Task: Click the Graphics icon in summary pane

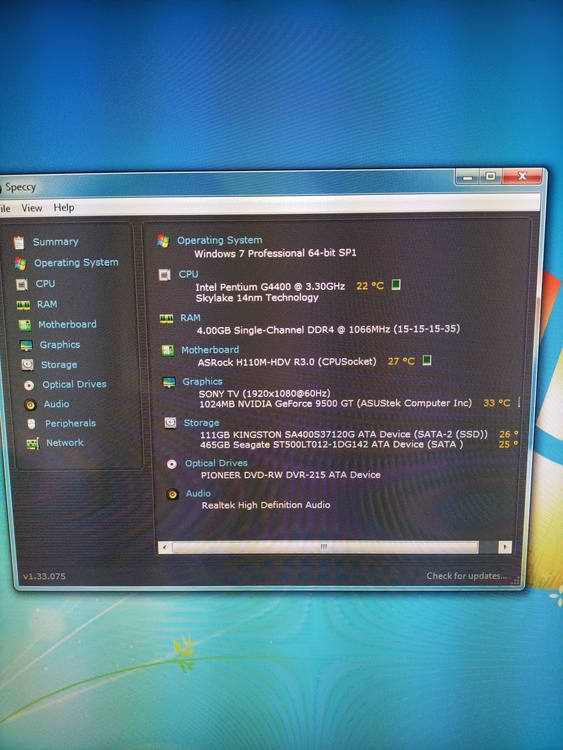Action: tap(169, 382)
